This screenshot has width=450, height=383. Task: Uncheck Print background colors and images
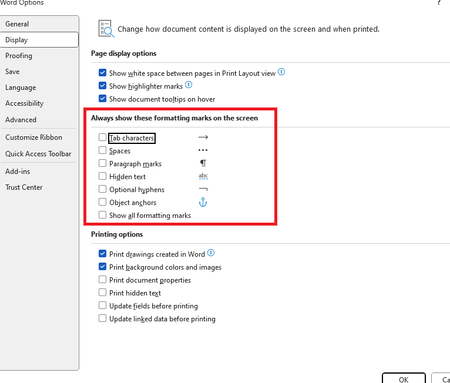(102, 267)
